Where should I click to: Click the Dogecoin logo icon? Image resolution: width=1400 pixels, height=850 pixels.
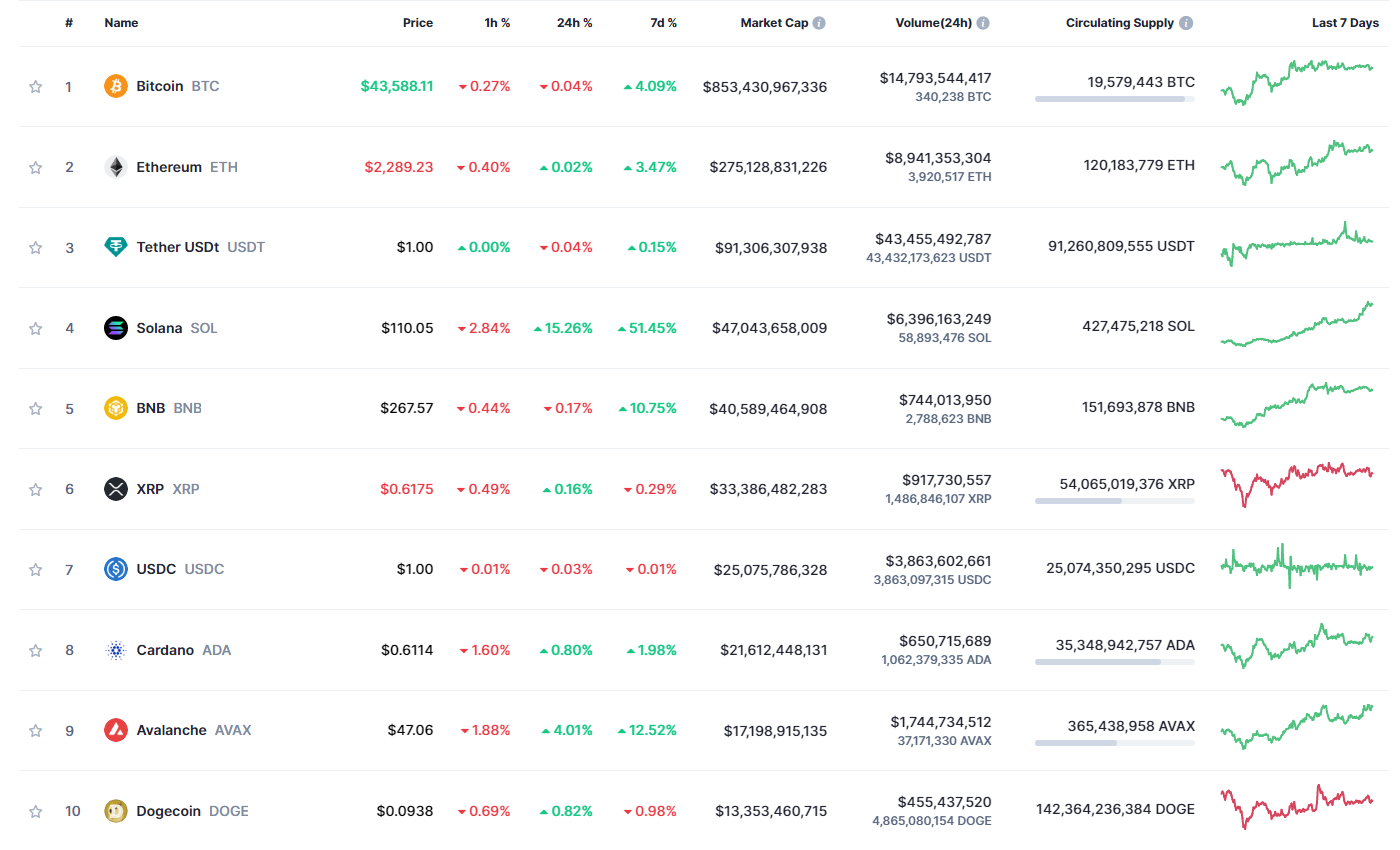[116, 811]
